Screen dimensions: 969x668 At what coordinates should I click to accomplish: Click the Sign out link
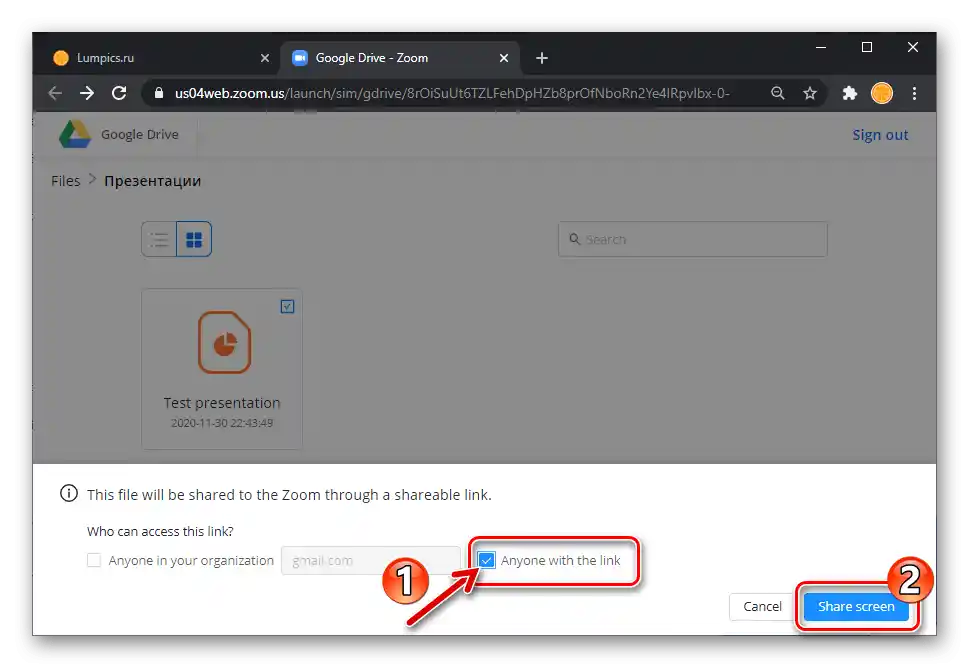880,135
